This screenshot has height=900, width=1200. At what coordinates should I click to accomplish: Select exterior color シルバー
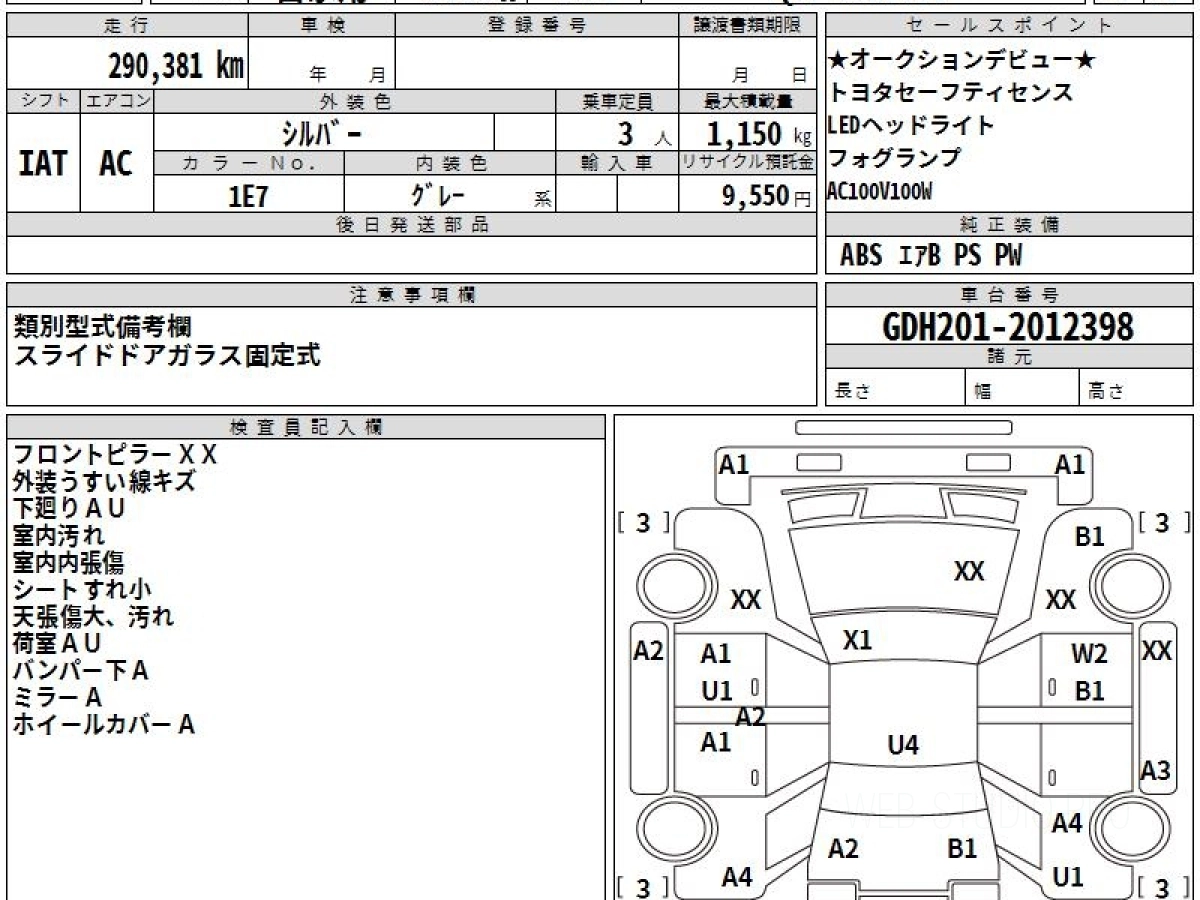tap(321, 132)
